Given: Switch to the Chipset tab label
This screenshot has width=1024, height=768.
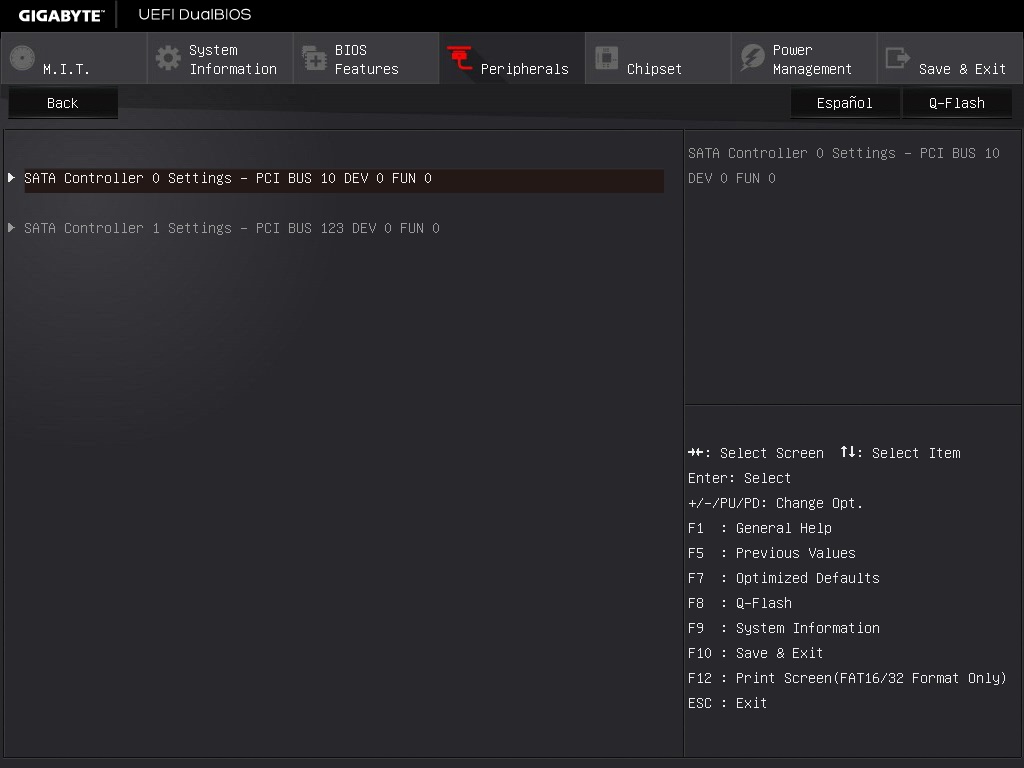Looking at the screenshot, I should [654, 69].
